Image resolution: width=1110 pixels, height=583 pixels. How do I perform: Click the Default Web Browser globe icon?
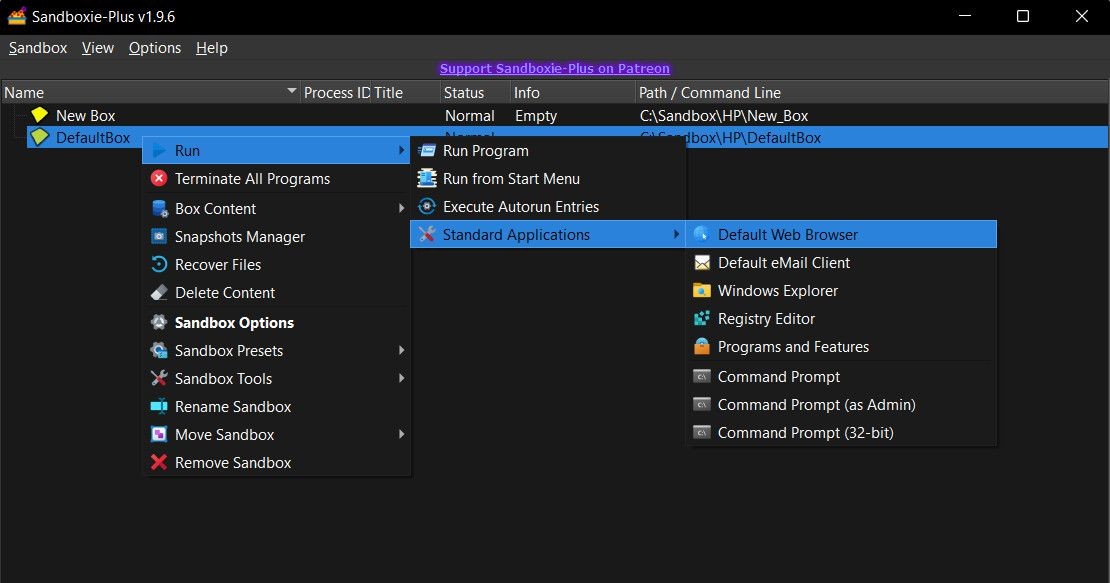coord(702,234)
